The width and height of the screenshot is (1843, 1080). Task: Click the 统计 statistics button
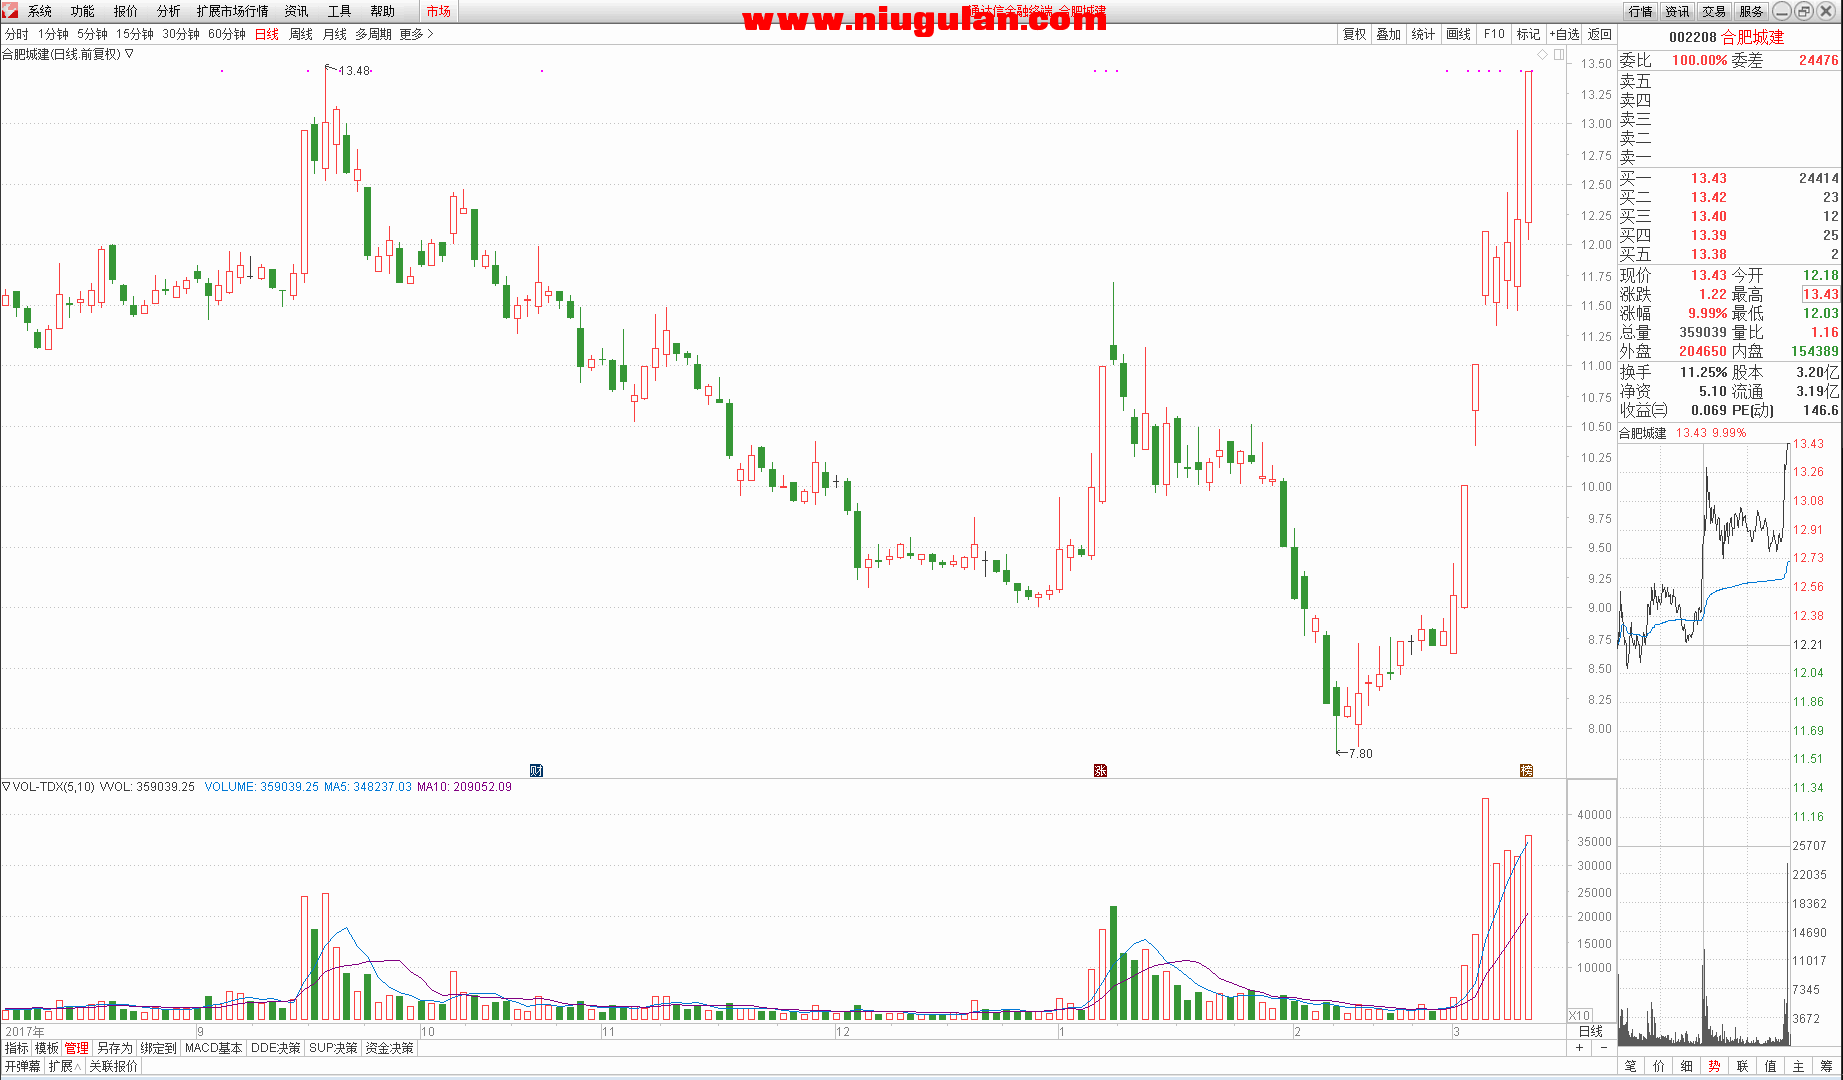coord(1424,34)
